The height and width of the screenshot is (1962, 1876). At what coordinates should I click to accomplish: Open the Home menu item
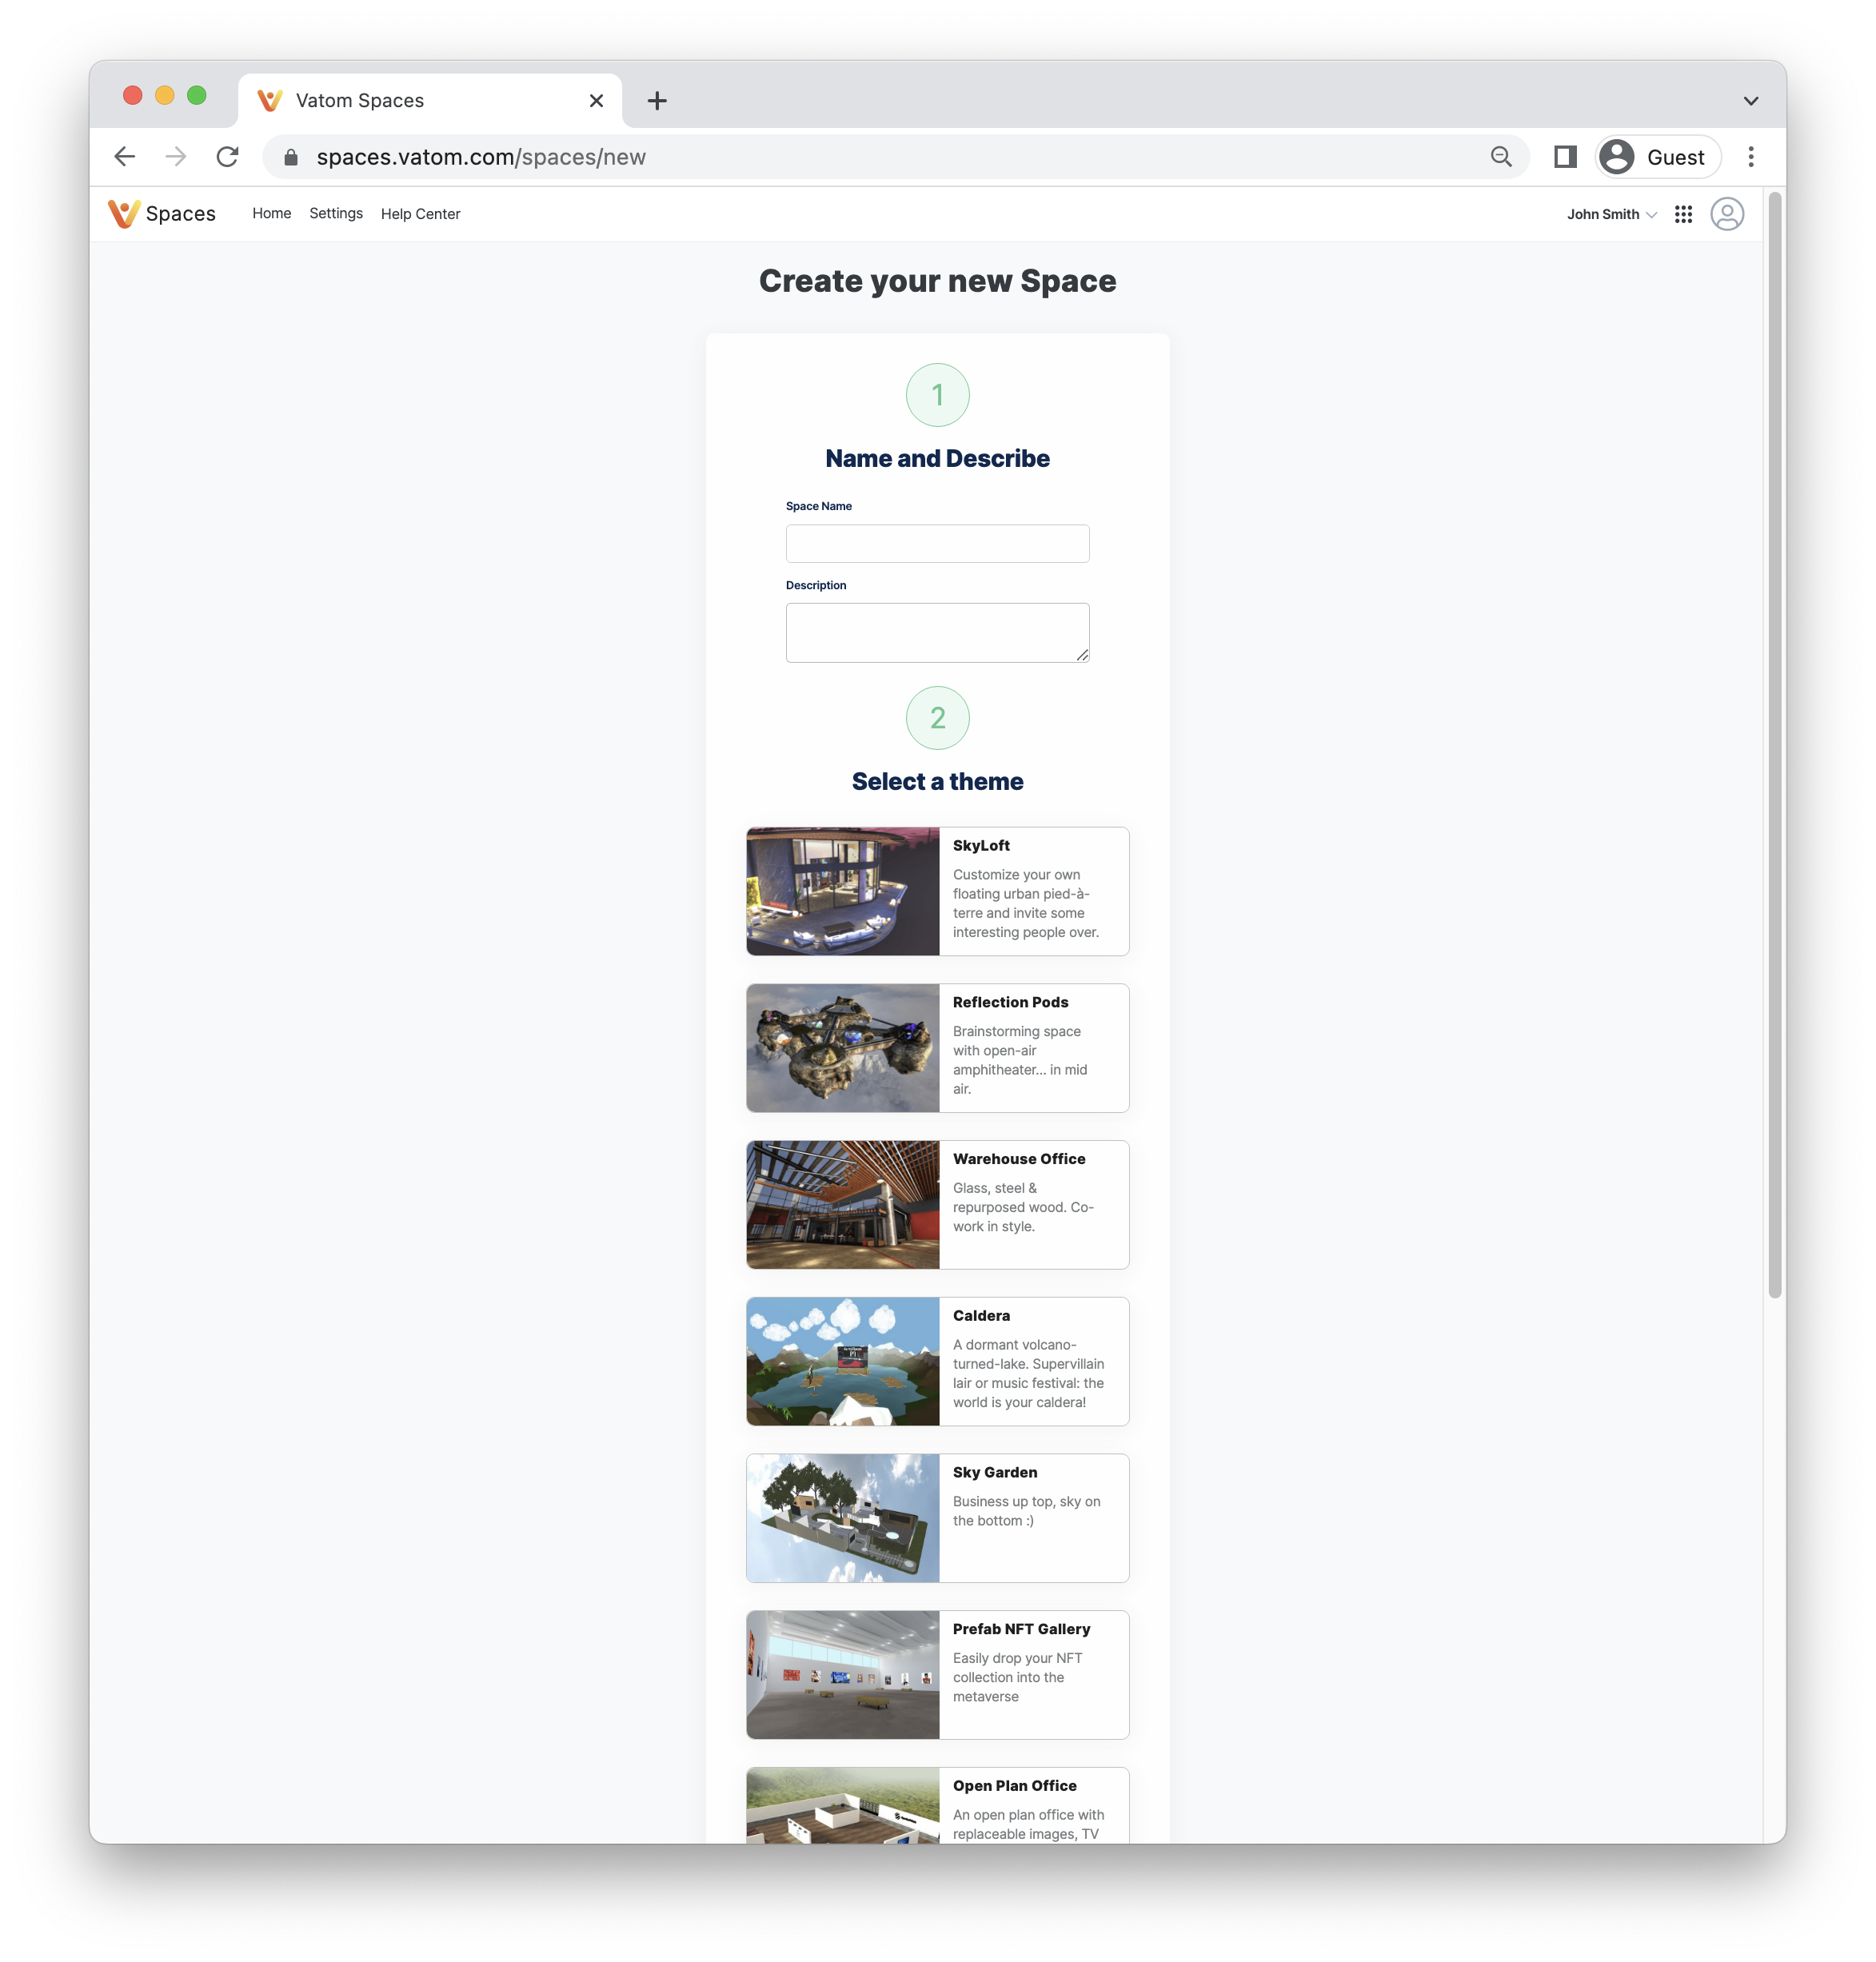272,214
